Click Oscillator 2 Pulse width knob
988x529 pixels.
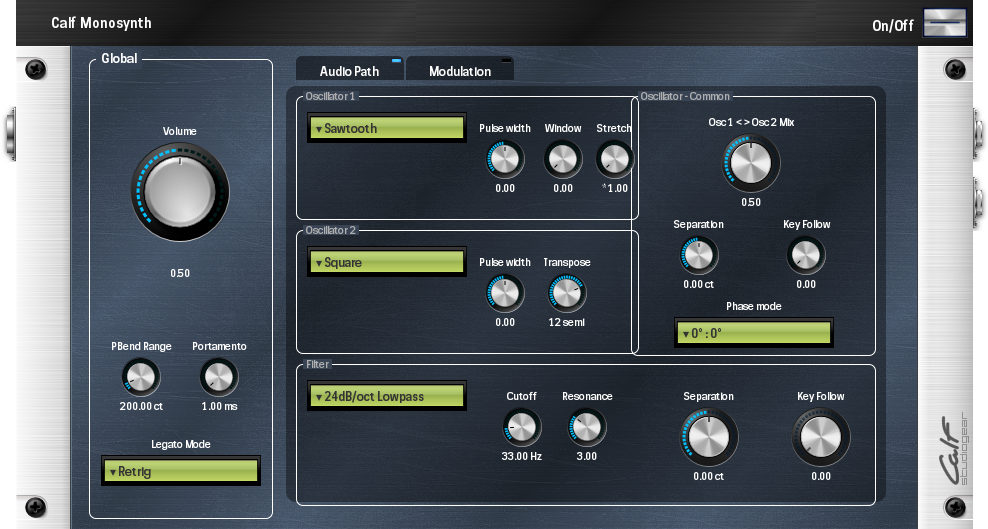(505, 293)
